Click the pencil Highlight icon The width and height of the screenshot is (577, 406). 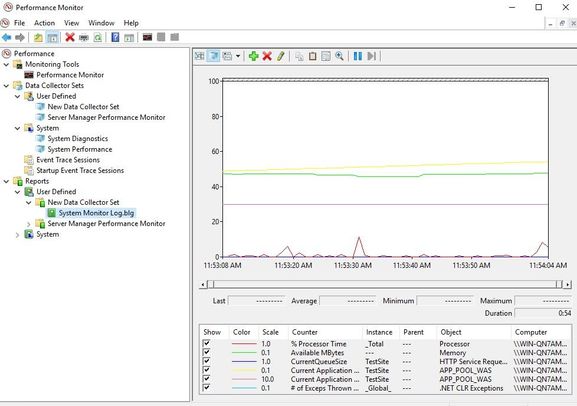[281, 56]
